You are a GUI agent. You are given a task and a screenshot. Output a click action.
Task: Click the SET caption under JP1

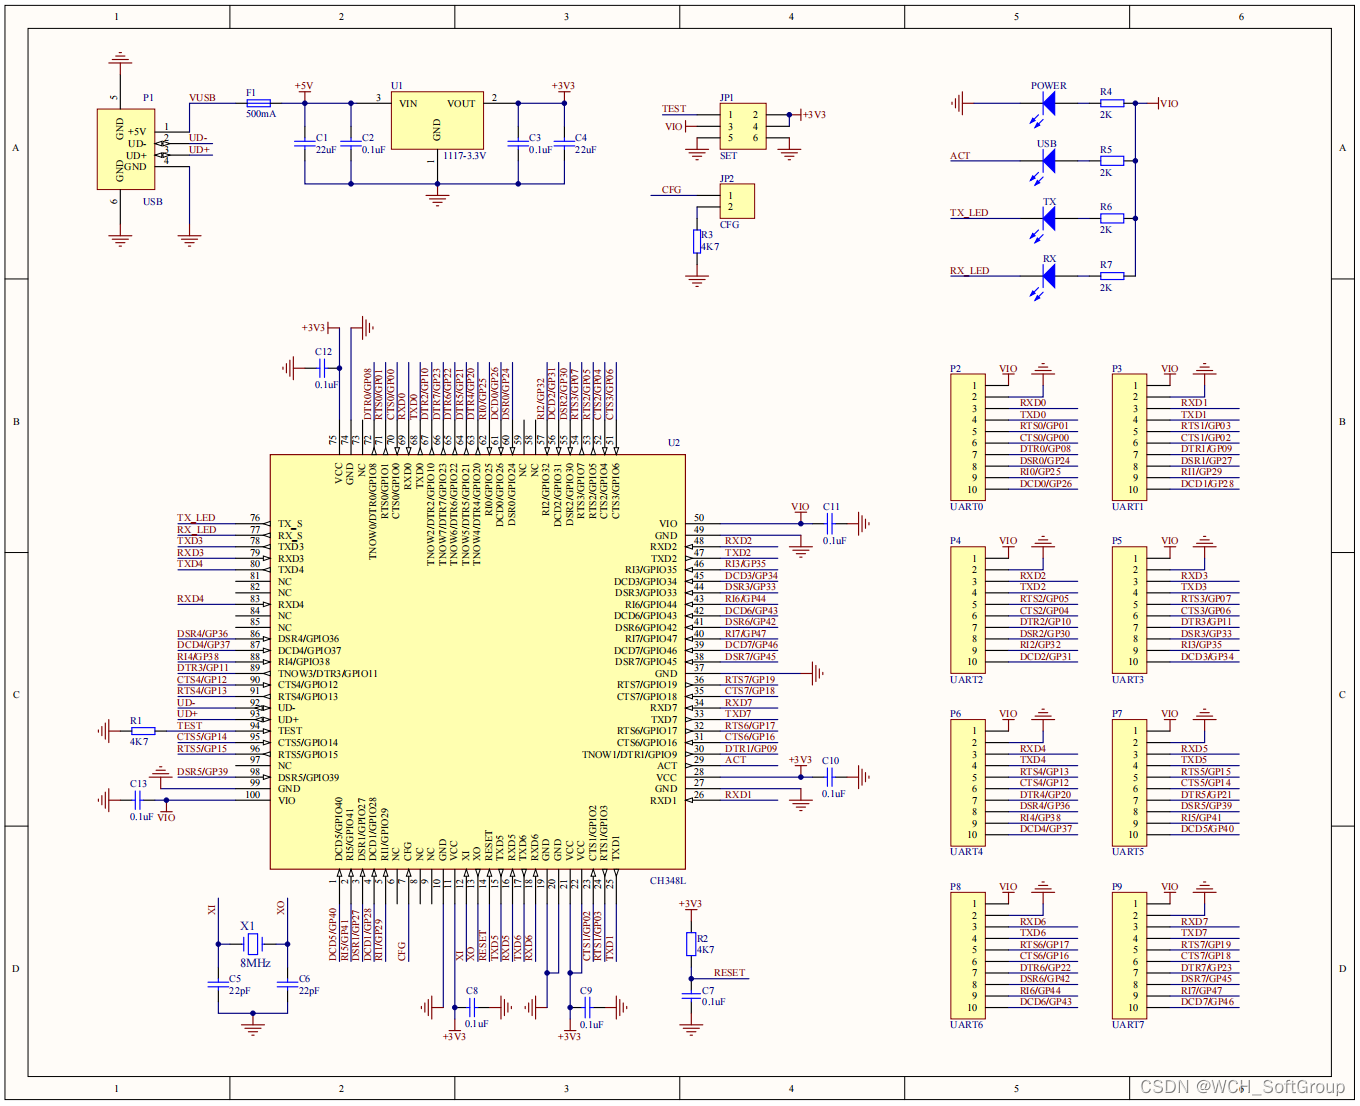tap(728, 156)
